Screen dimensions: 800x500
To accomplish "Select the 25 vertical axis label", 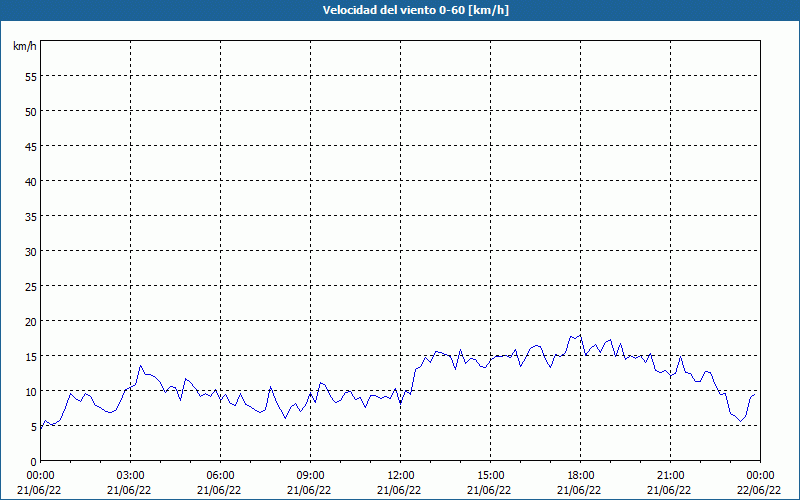I will 30,286.
